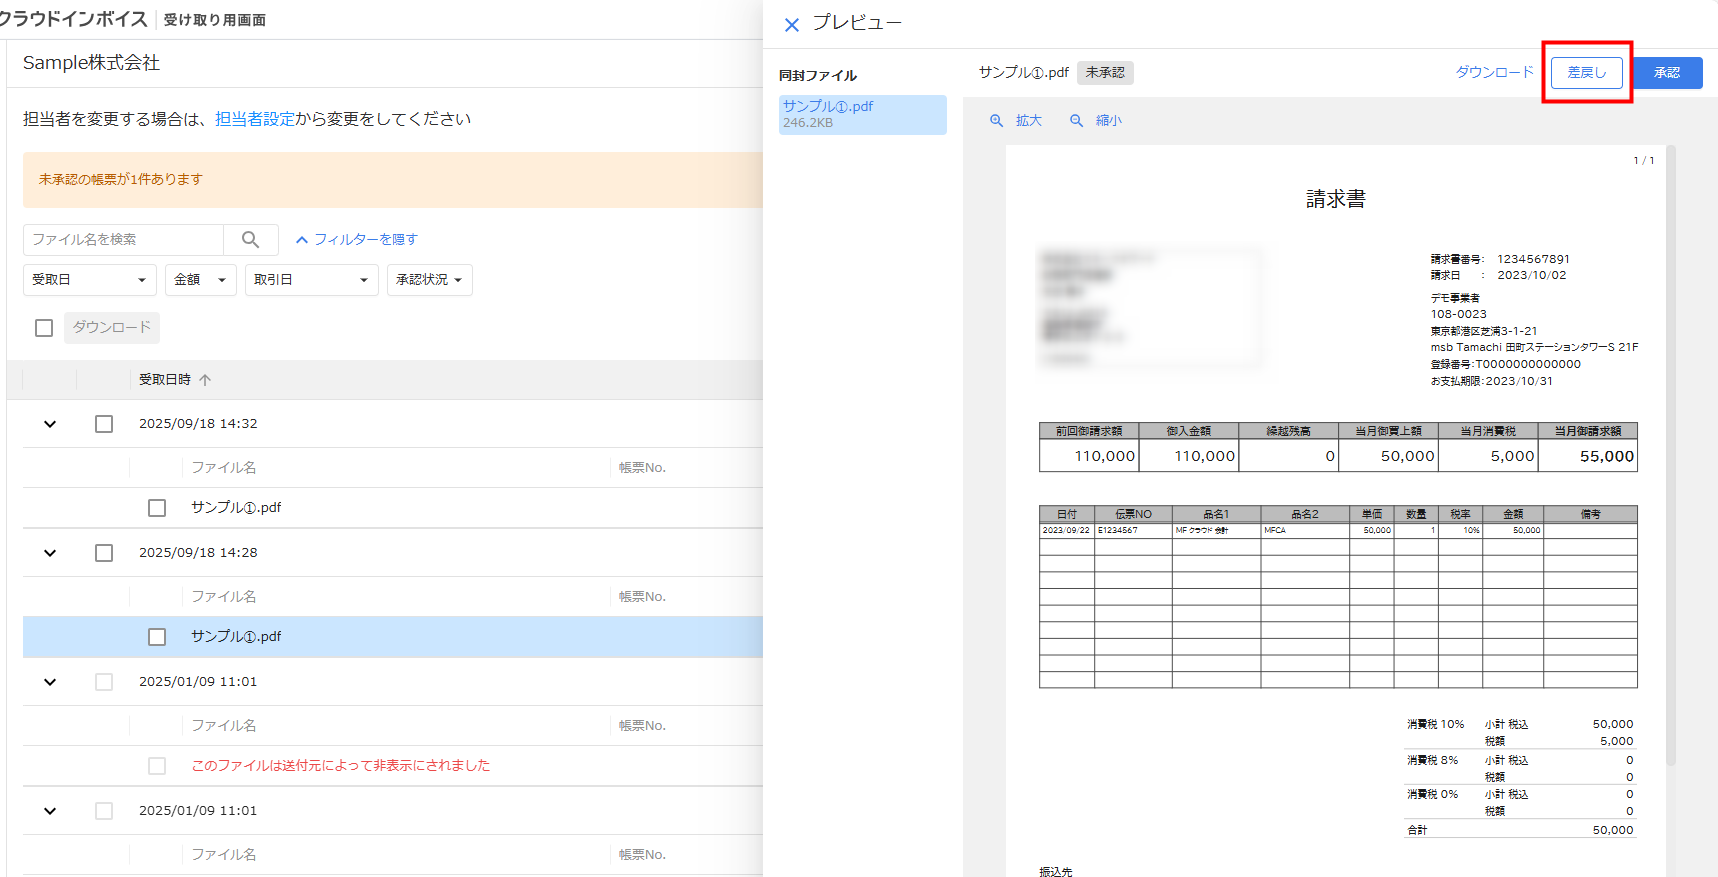Click the magnifier search icon beside file name field
Viewport: 1718px width, 877px height.
coord(250,240)
